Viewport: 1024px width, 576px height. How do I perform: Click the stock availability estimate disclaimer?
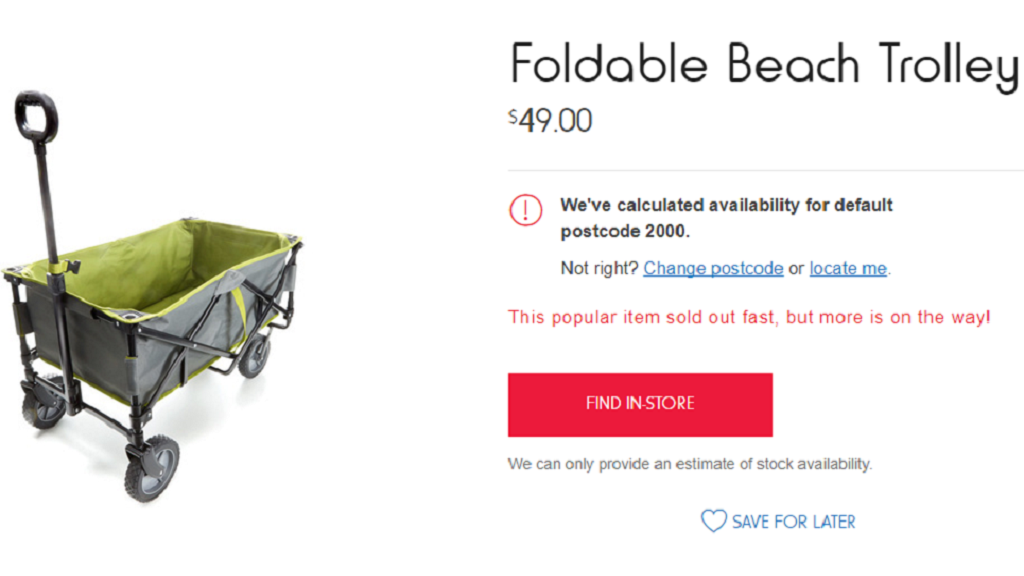pyautogui.click(x=690, y=464)
